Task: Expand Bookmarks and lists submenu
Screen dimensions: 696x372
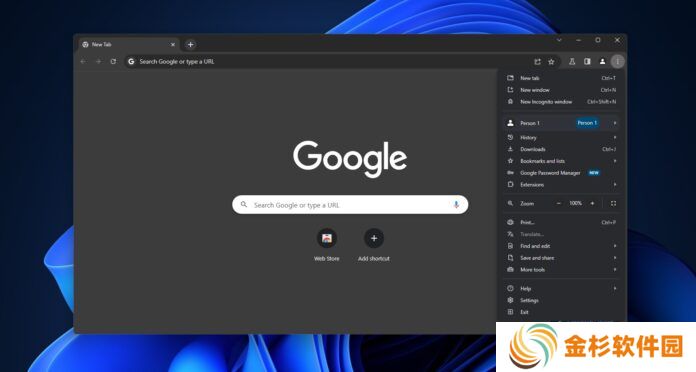Action: (x=562, y=161)
